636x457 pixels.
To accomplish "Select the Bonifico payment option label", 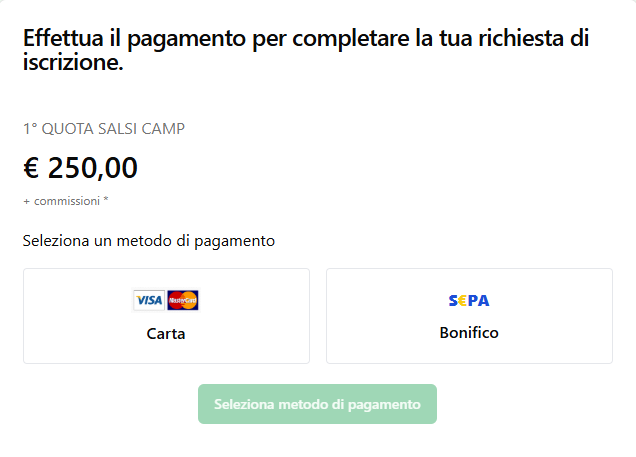I will (x=469, y=333).
